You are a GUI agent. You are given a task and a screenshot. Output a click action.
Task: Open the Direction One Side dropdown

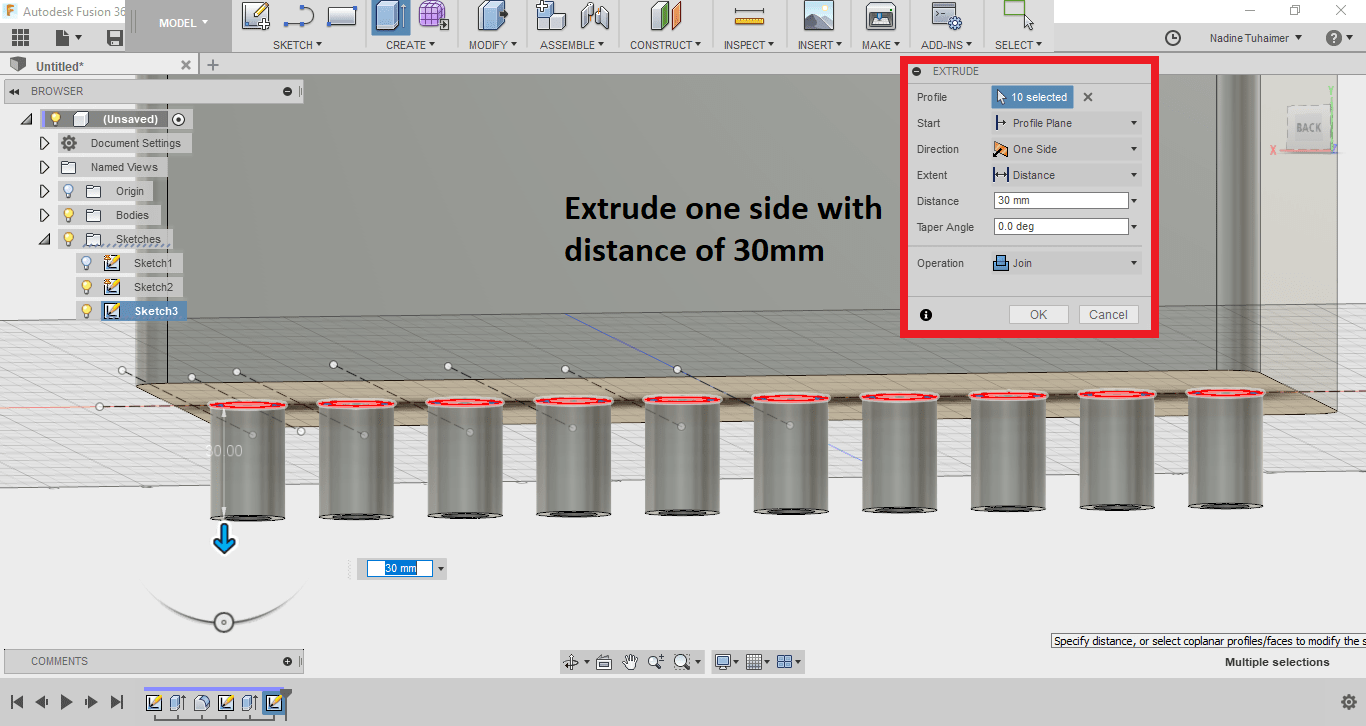tap(1066, 149)
